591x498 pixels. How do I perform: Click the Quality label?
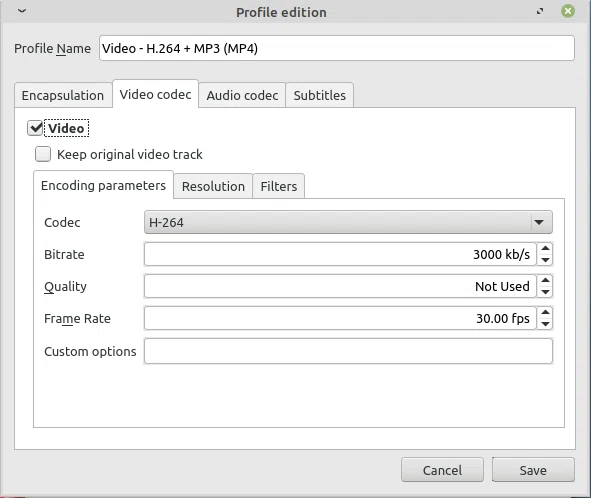65,287
